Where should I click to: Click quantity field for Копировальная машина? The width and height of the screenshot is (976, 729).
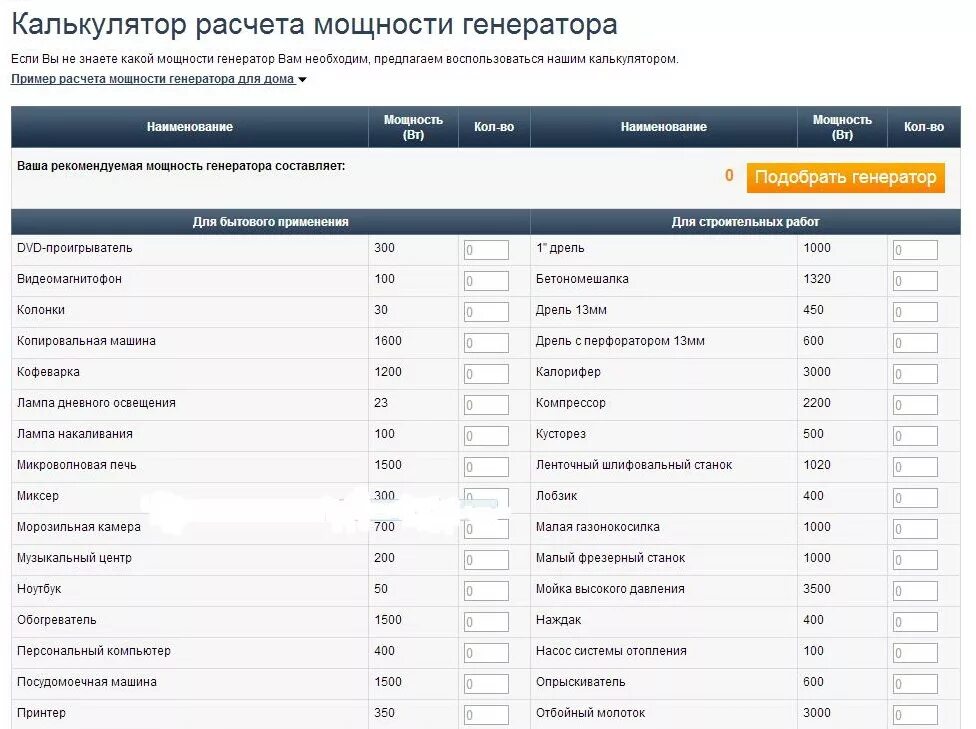pyautogui.click(x=486, y=343)
